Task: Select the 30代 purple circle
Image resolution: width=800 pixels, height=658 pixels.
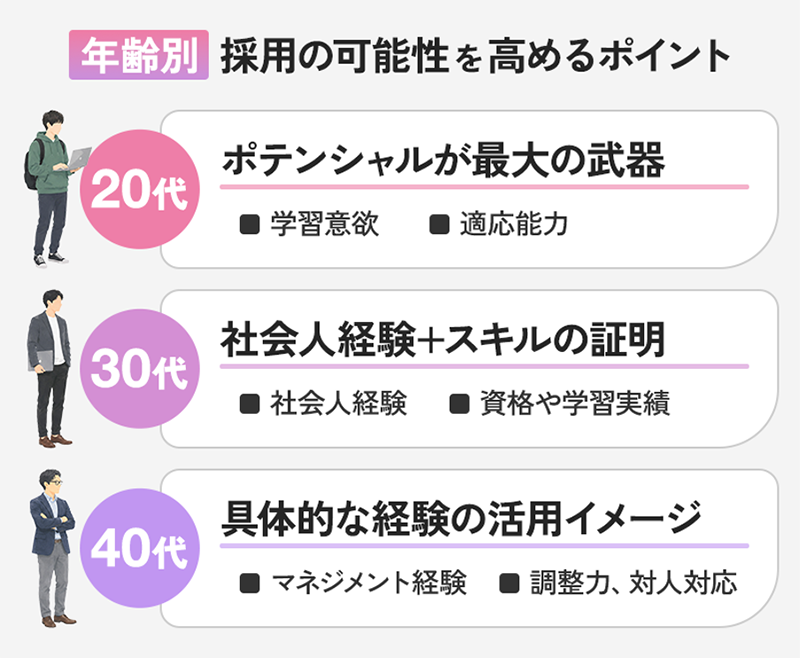Action: pos(139,369)
